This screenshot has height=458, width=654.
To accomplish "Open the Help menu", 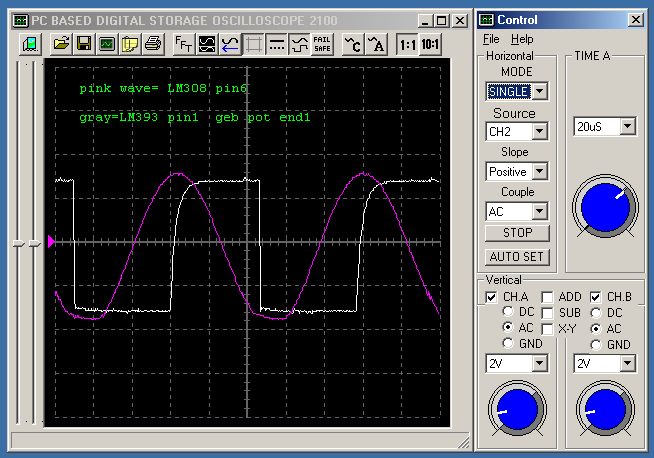I will click(x=522, y=39).
